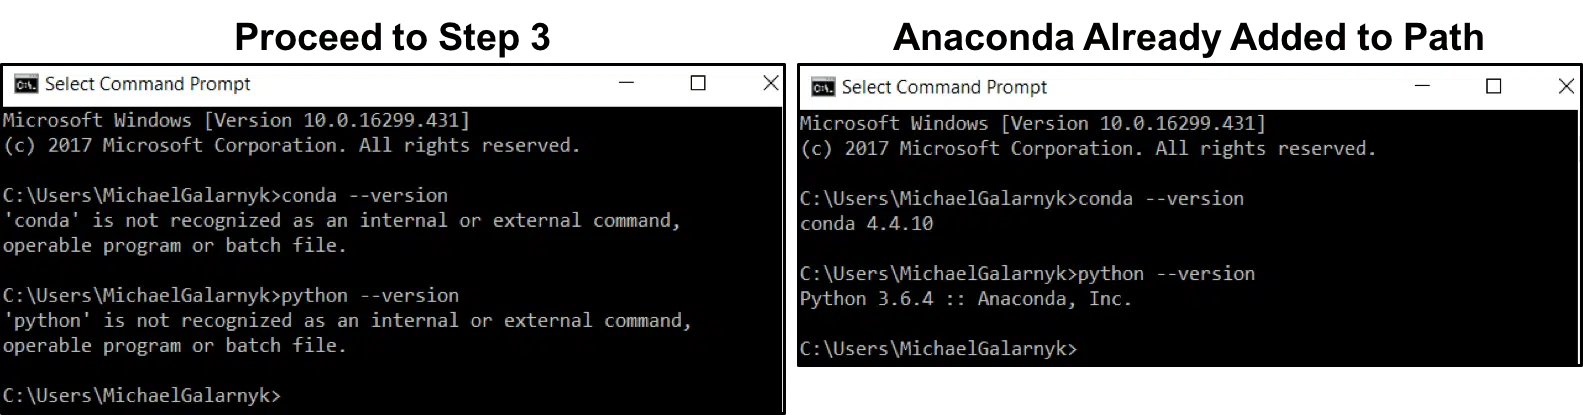Image resolution: width=1583 pixels, height=415 pixels.
Task: Click the final empty prompt in right window
Action: (938, 348)
